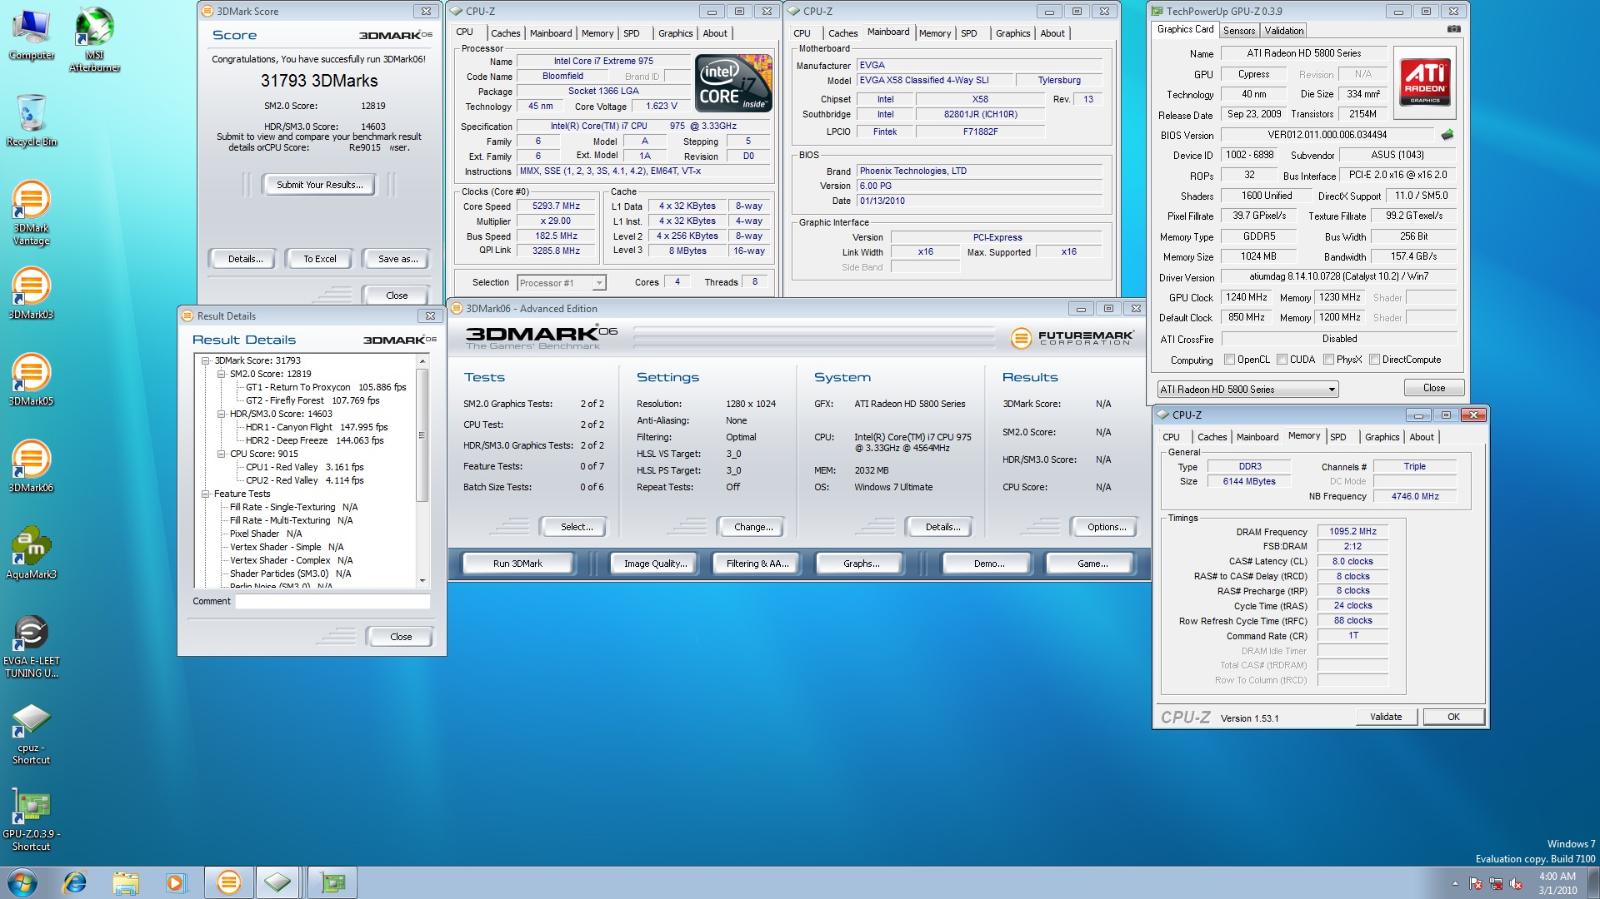Click the Change... settings button
The width and height of the screenshot is (1600, 899).
pyautogui.click(x=752, y=527)
